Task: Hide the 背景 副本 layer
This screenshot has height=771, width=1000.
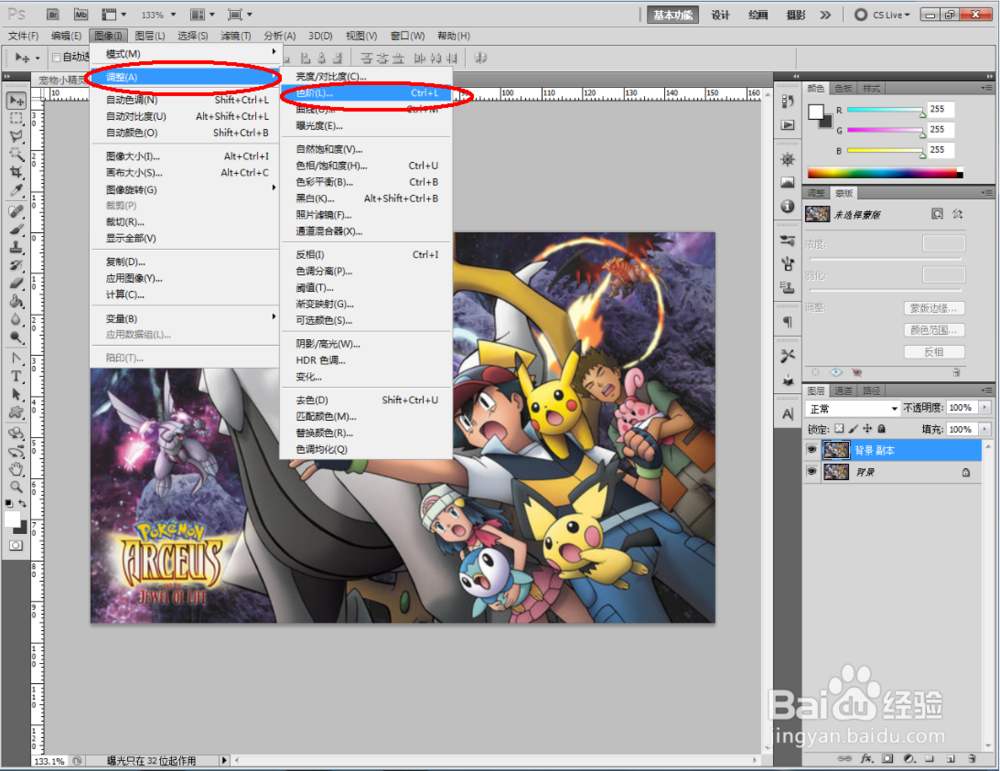Action: tap(811, 450)
